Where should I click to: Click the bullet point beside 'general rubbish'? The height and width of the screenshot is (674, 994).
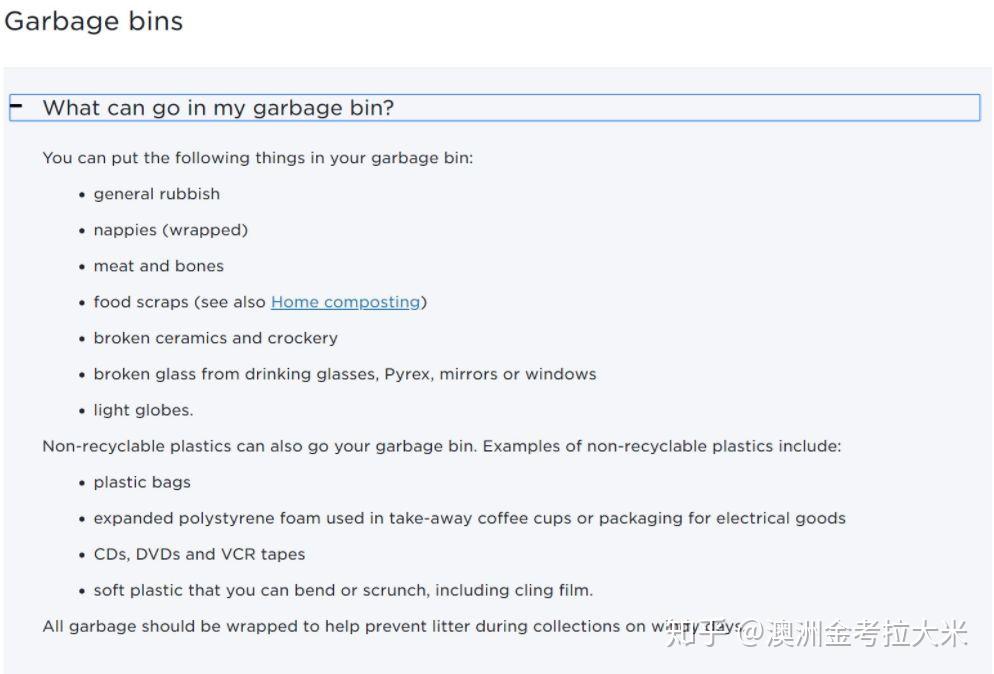click(82, 195)
